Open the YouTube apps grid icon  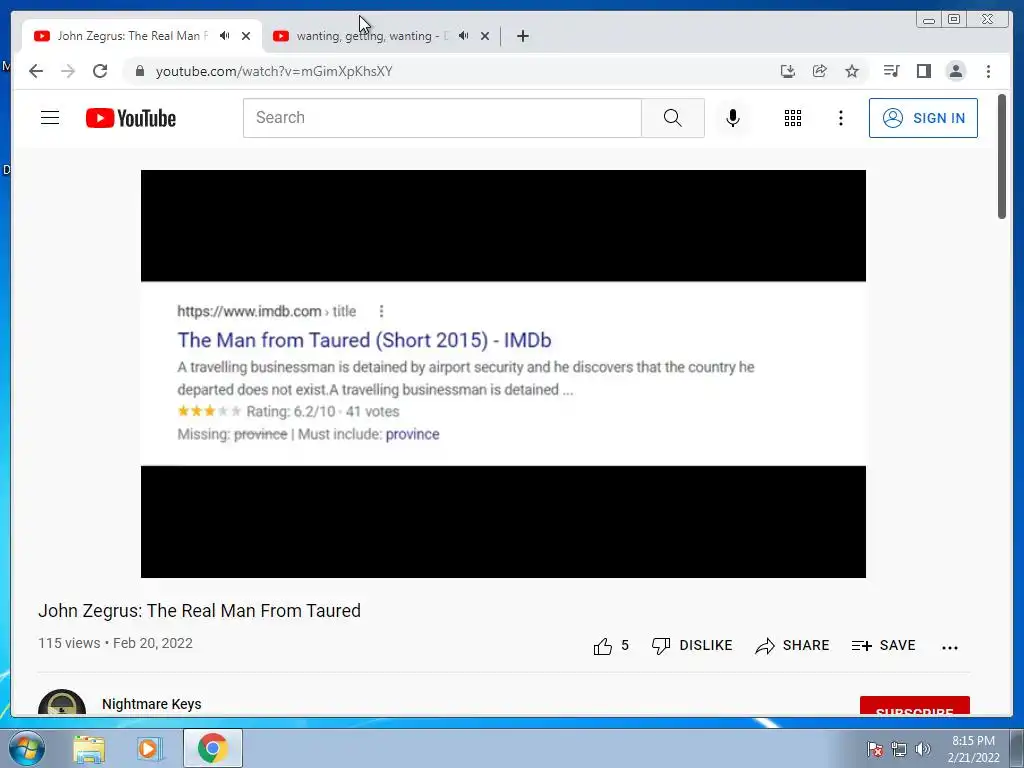(793, 118)
